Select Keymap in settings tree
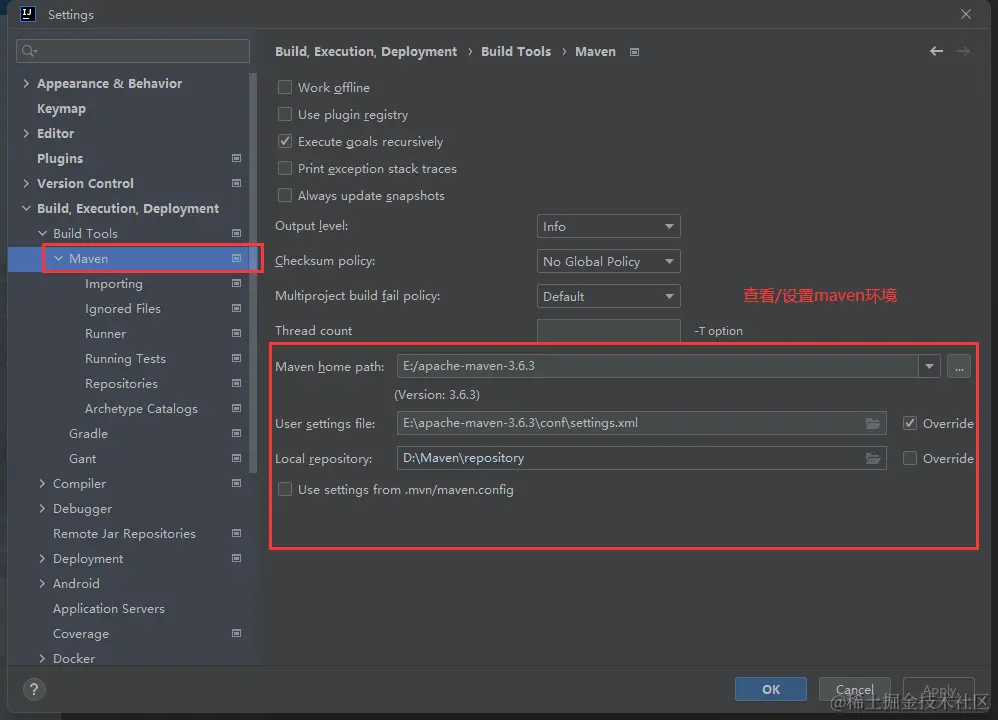This screenshot has height=720, width=998. pos(61,108)
